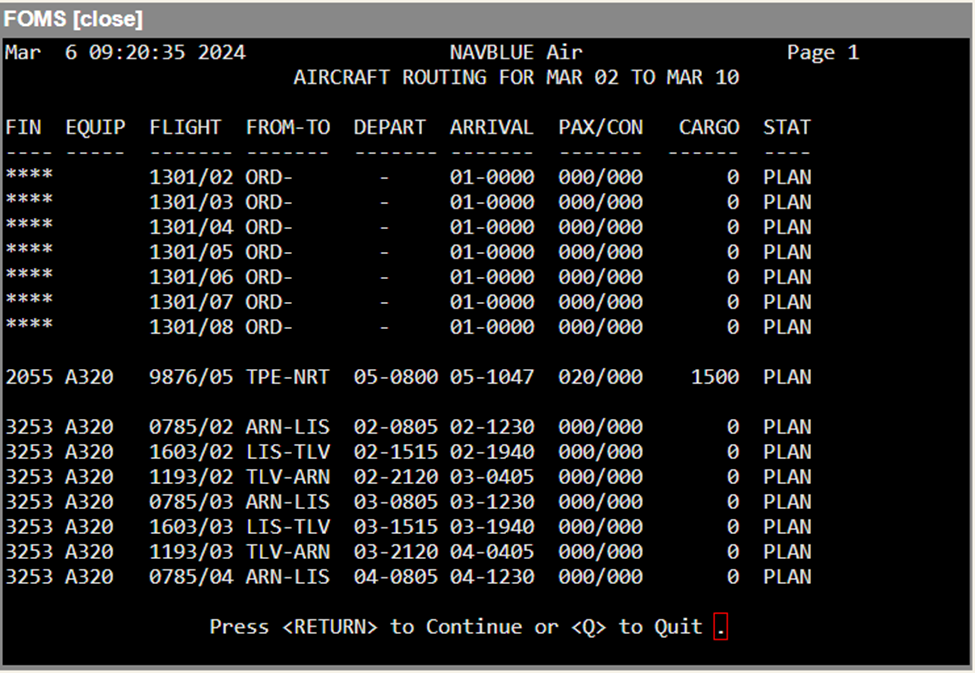Click the PAX/CON column header
This screenshot has height=673, width=975.
point(600,127)
